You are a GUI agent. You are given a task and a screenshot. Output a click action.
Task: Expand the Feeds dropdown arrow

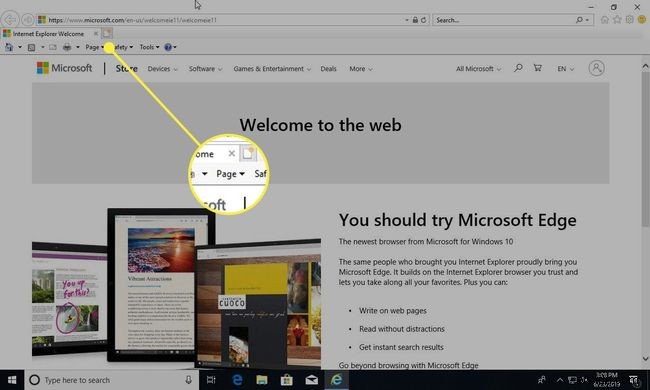point(42,47)
